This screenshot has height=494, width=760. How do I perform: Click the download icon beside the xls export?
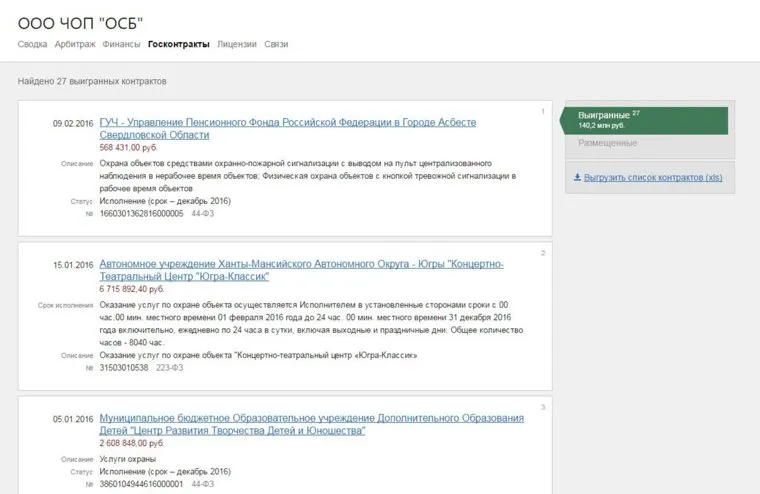click(577, 177)
